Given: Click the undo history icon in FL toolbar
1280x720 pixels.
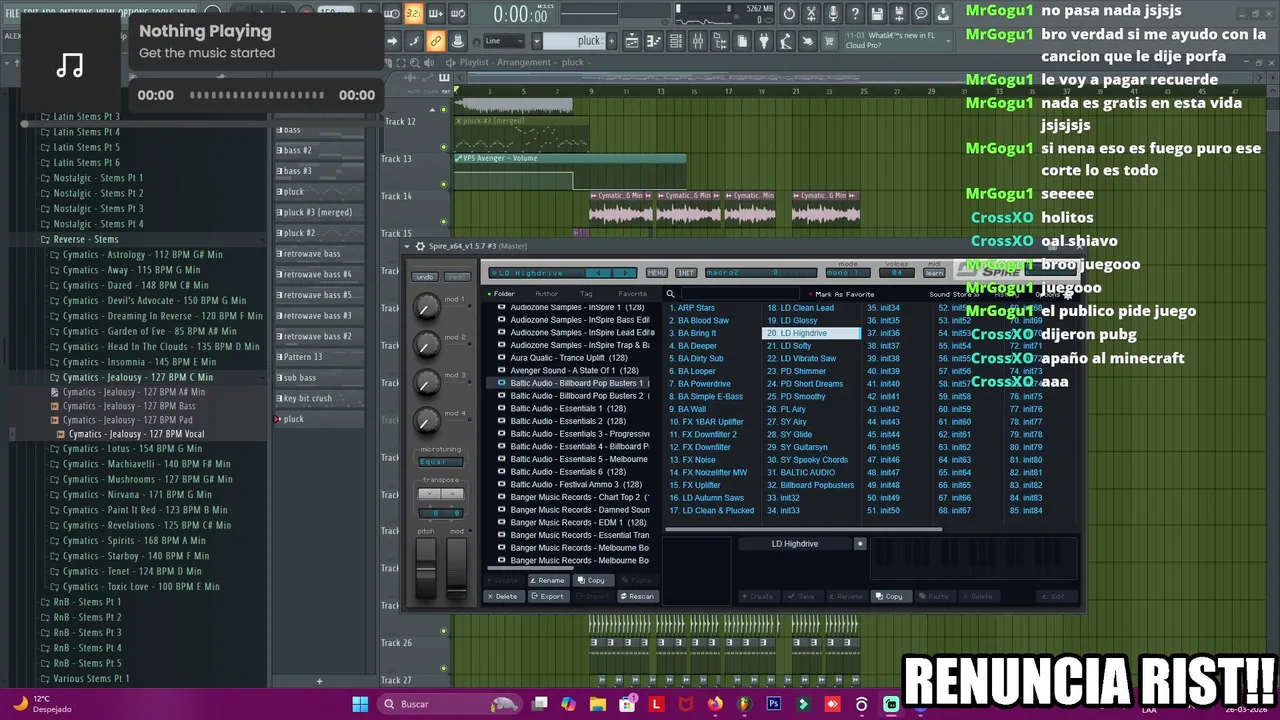Looking at the screenshot, I should [x=789, y=14].
